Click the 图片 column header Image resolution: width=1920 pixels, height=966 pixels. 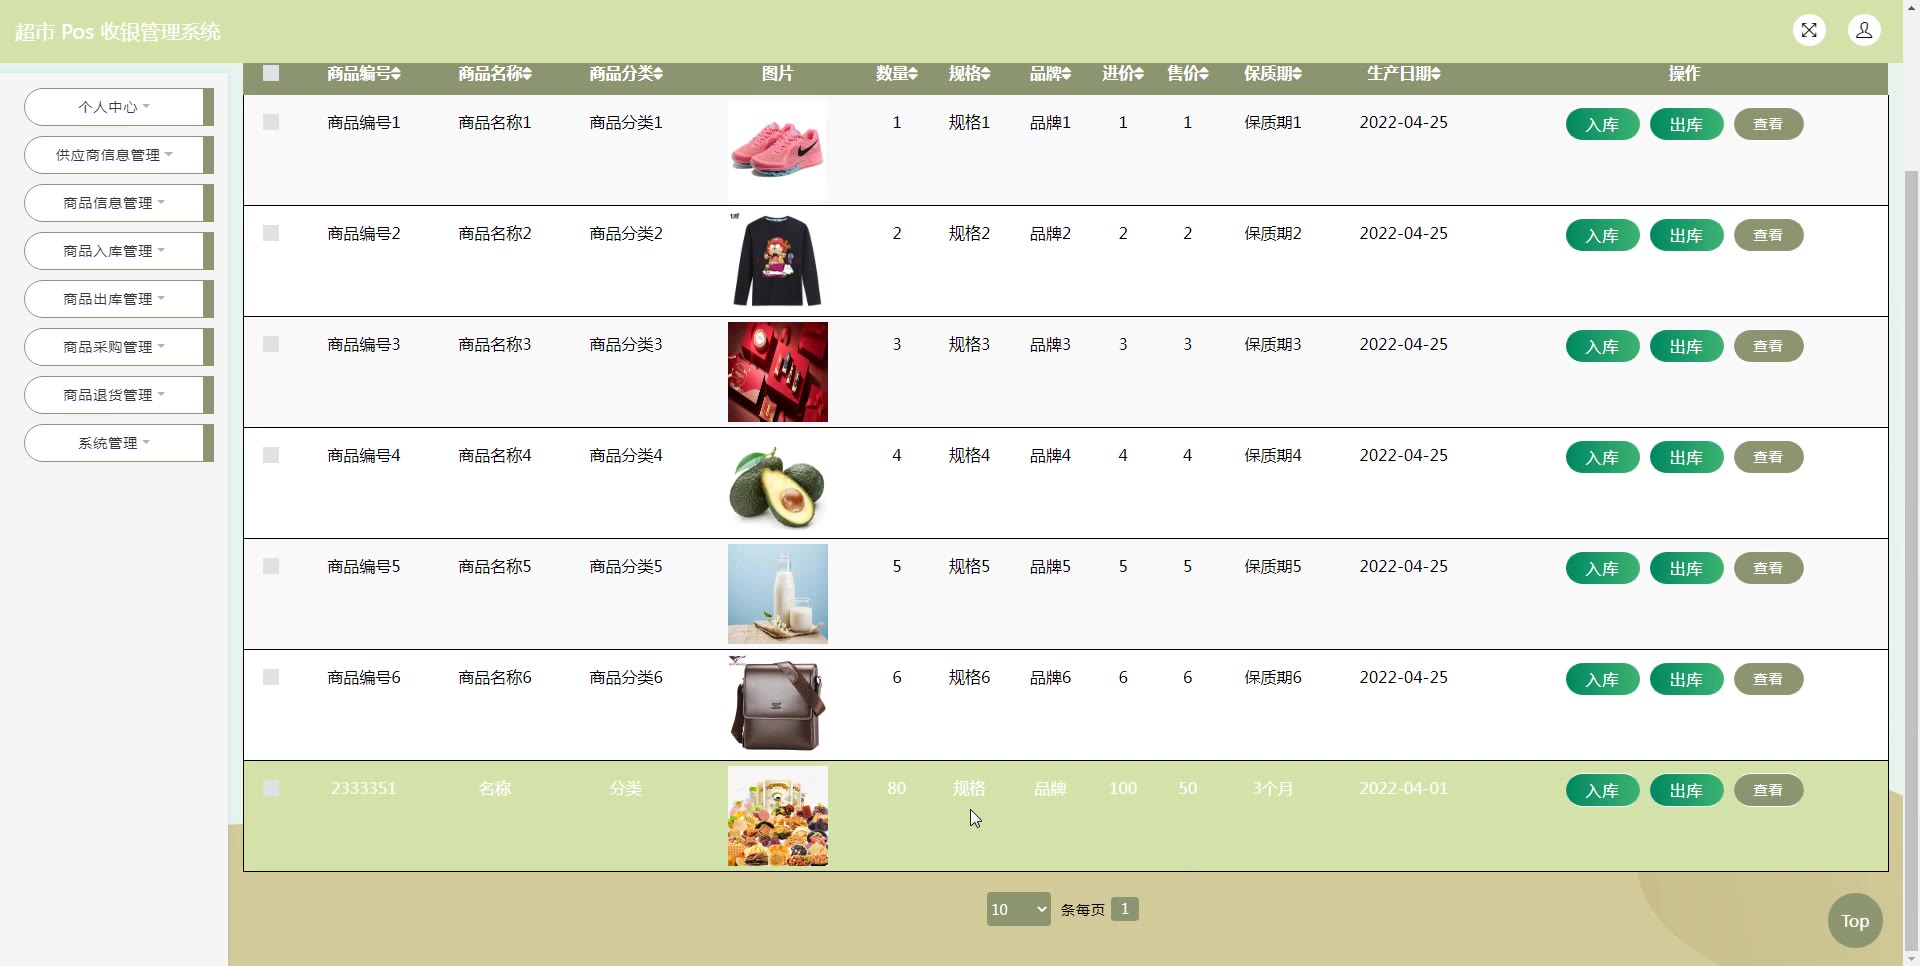778,73
